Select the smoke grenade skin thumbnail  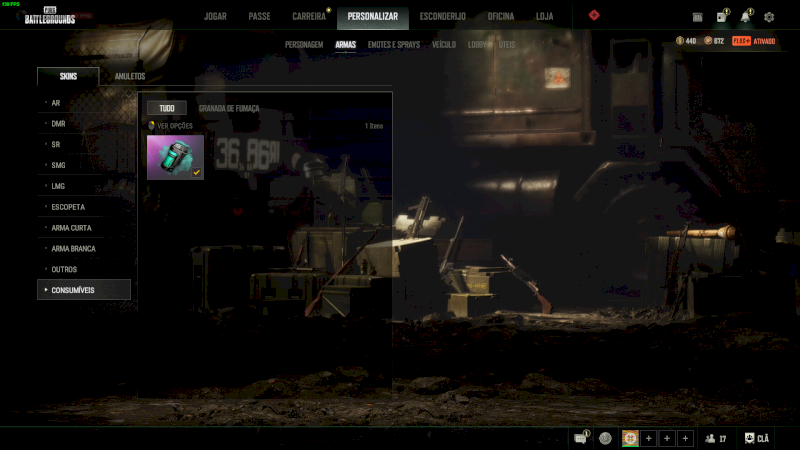(x=175, y=157)
